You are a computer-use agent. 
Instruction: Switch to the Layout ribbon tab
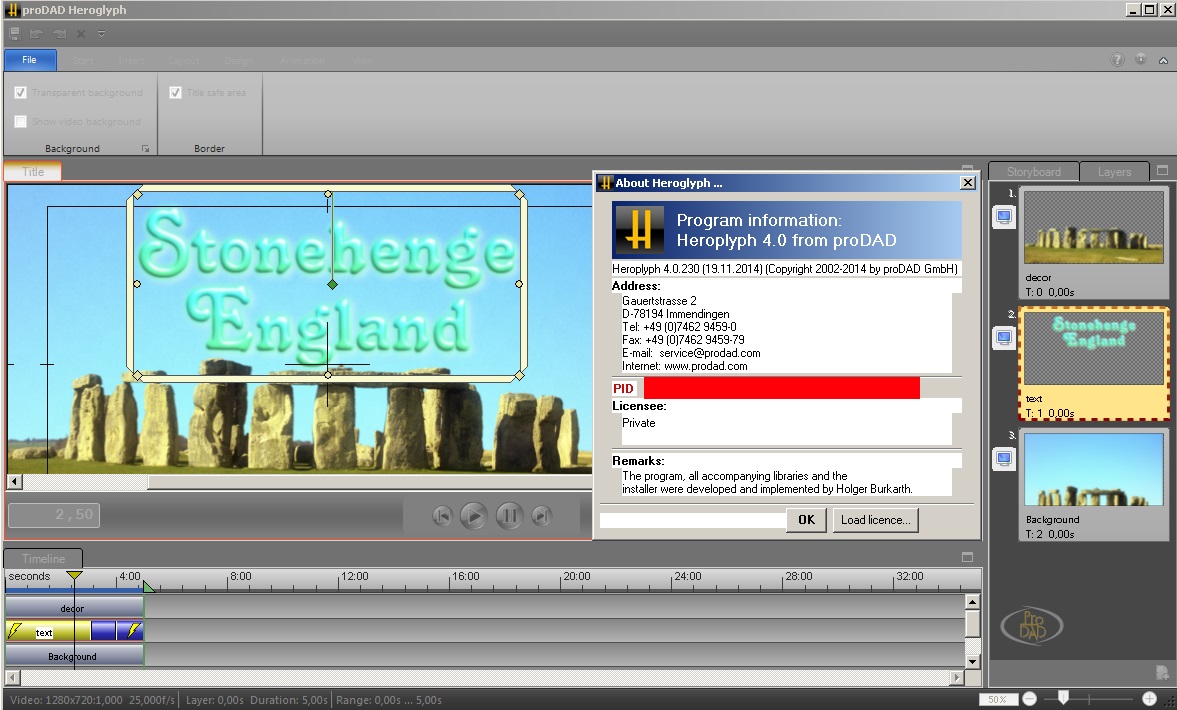point(184,60)
